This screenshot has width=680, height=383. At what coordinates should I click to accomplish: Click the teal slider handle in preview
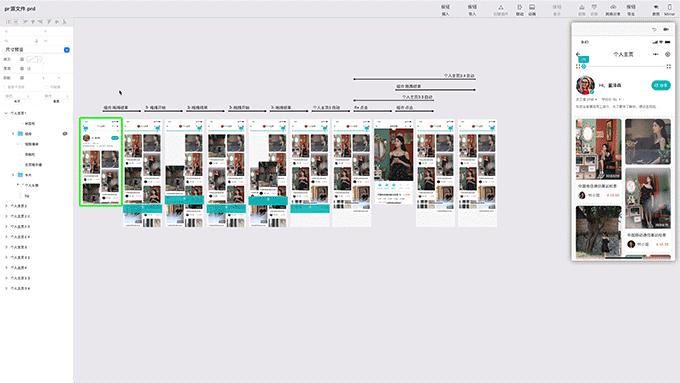(x=584, y=66)
